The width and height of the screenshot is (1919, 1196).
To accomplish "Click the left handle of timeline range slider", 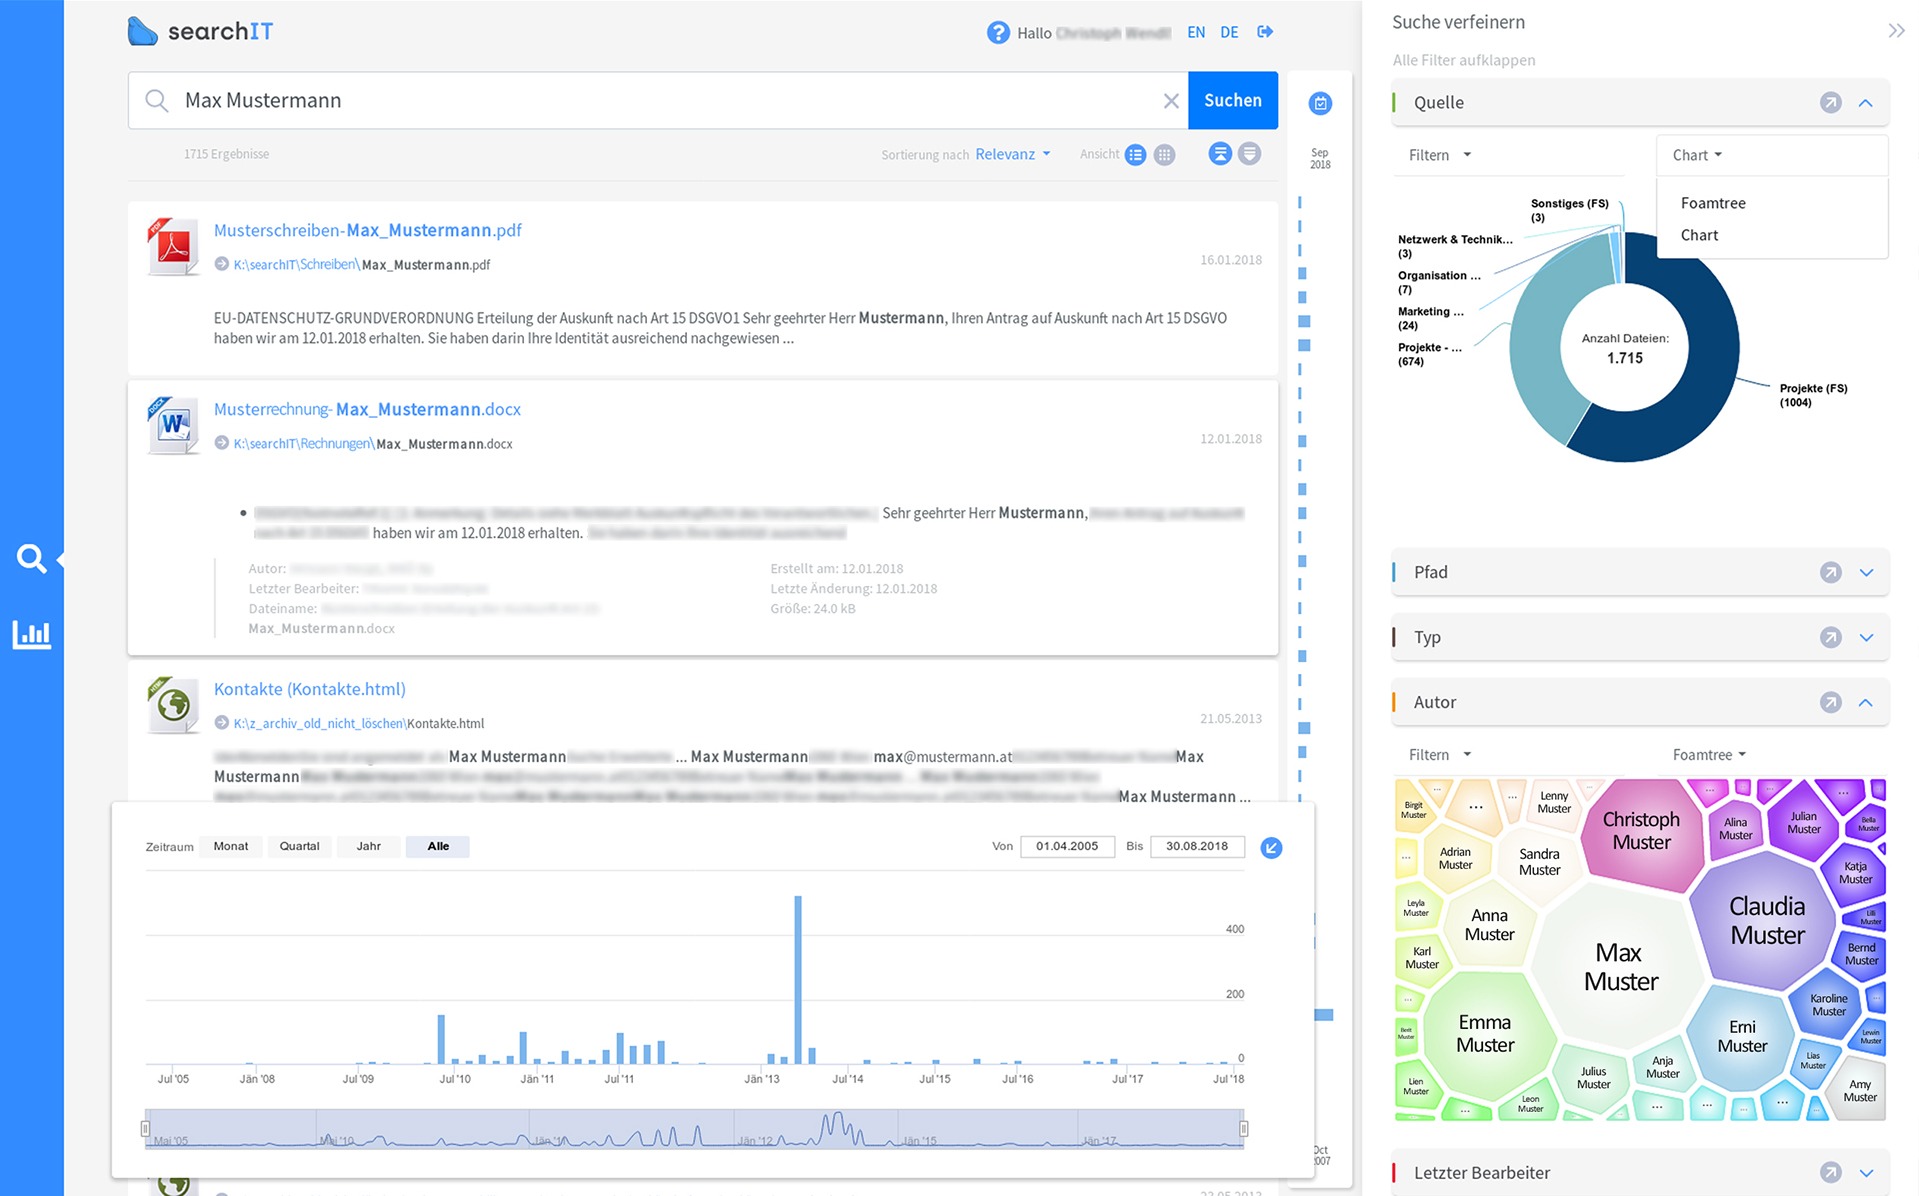I will point(145,1129).
